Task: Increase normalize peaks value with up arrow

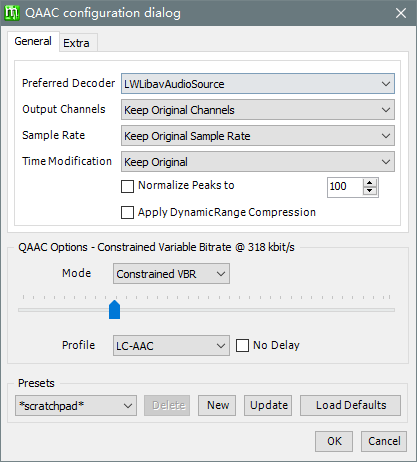Action: [370, 183]
